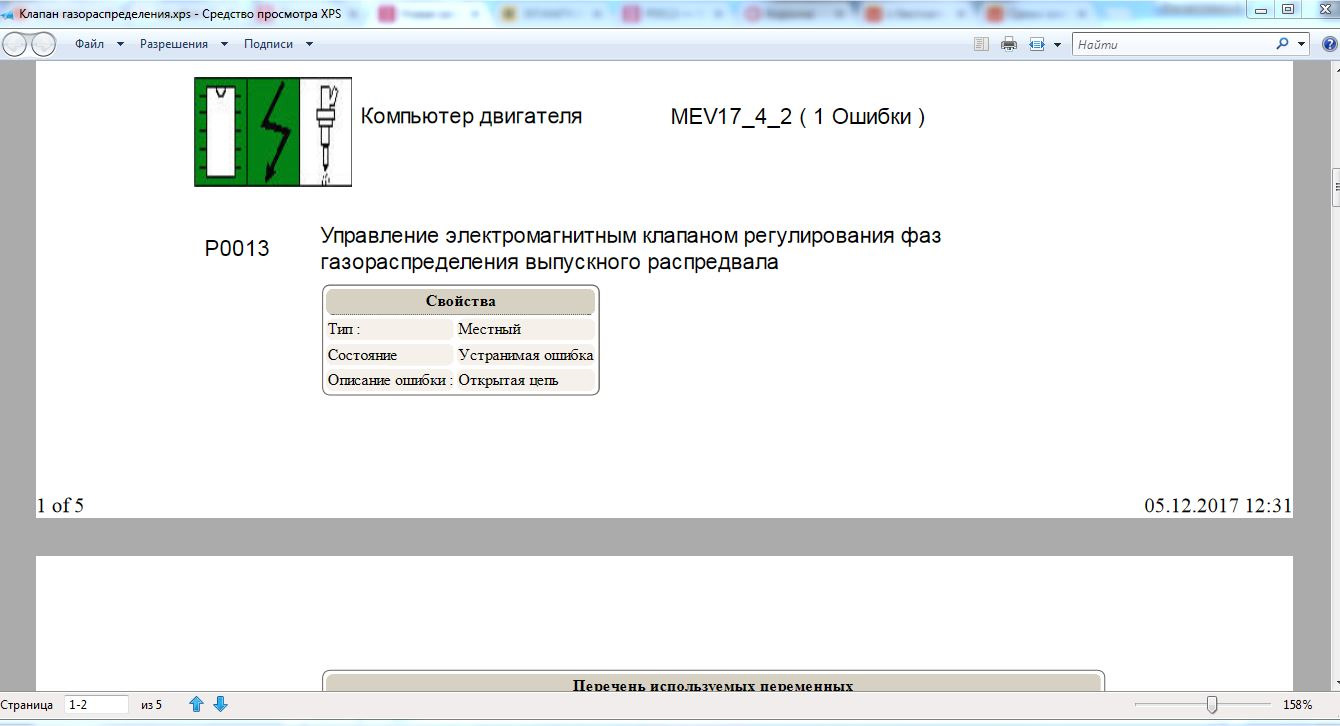Open help with the question mark icon

pyautogui.click(x=1328, y=44)
